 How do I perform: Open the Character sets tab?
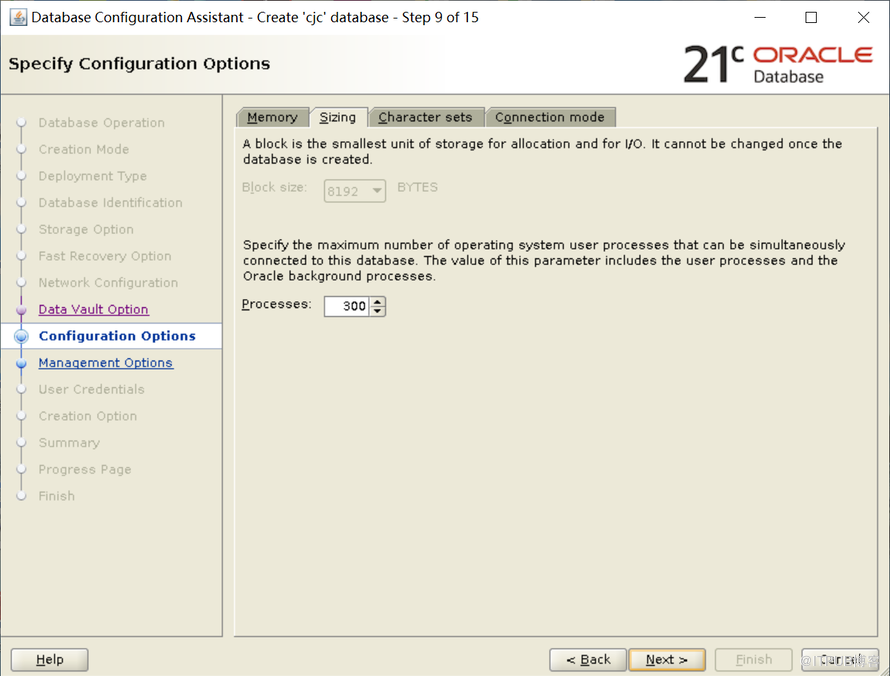tap(426, 117)
